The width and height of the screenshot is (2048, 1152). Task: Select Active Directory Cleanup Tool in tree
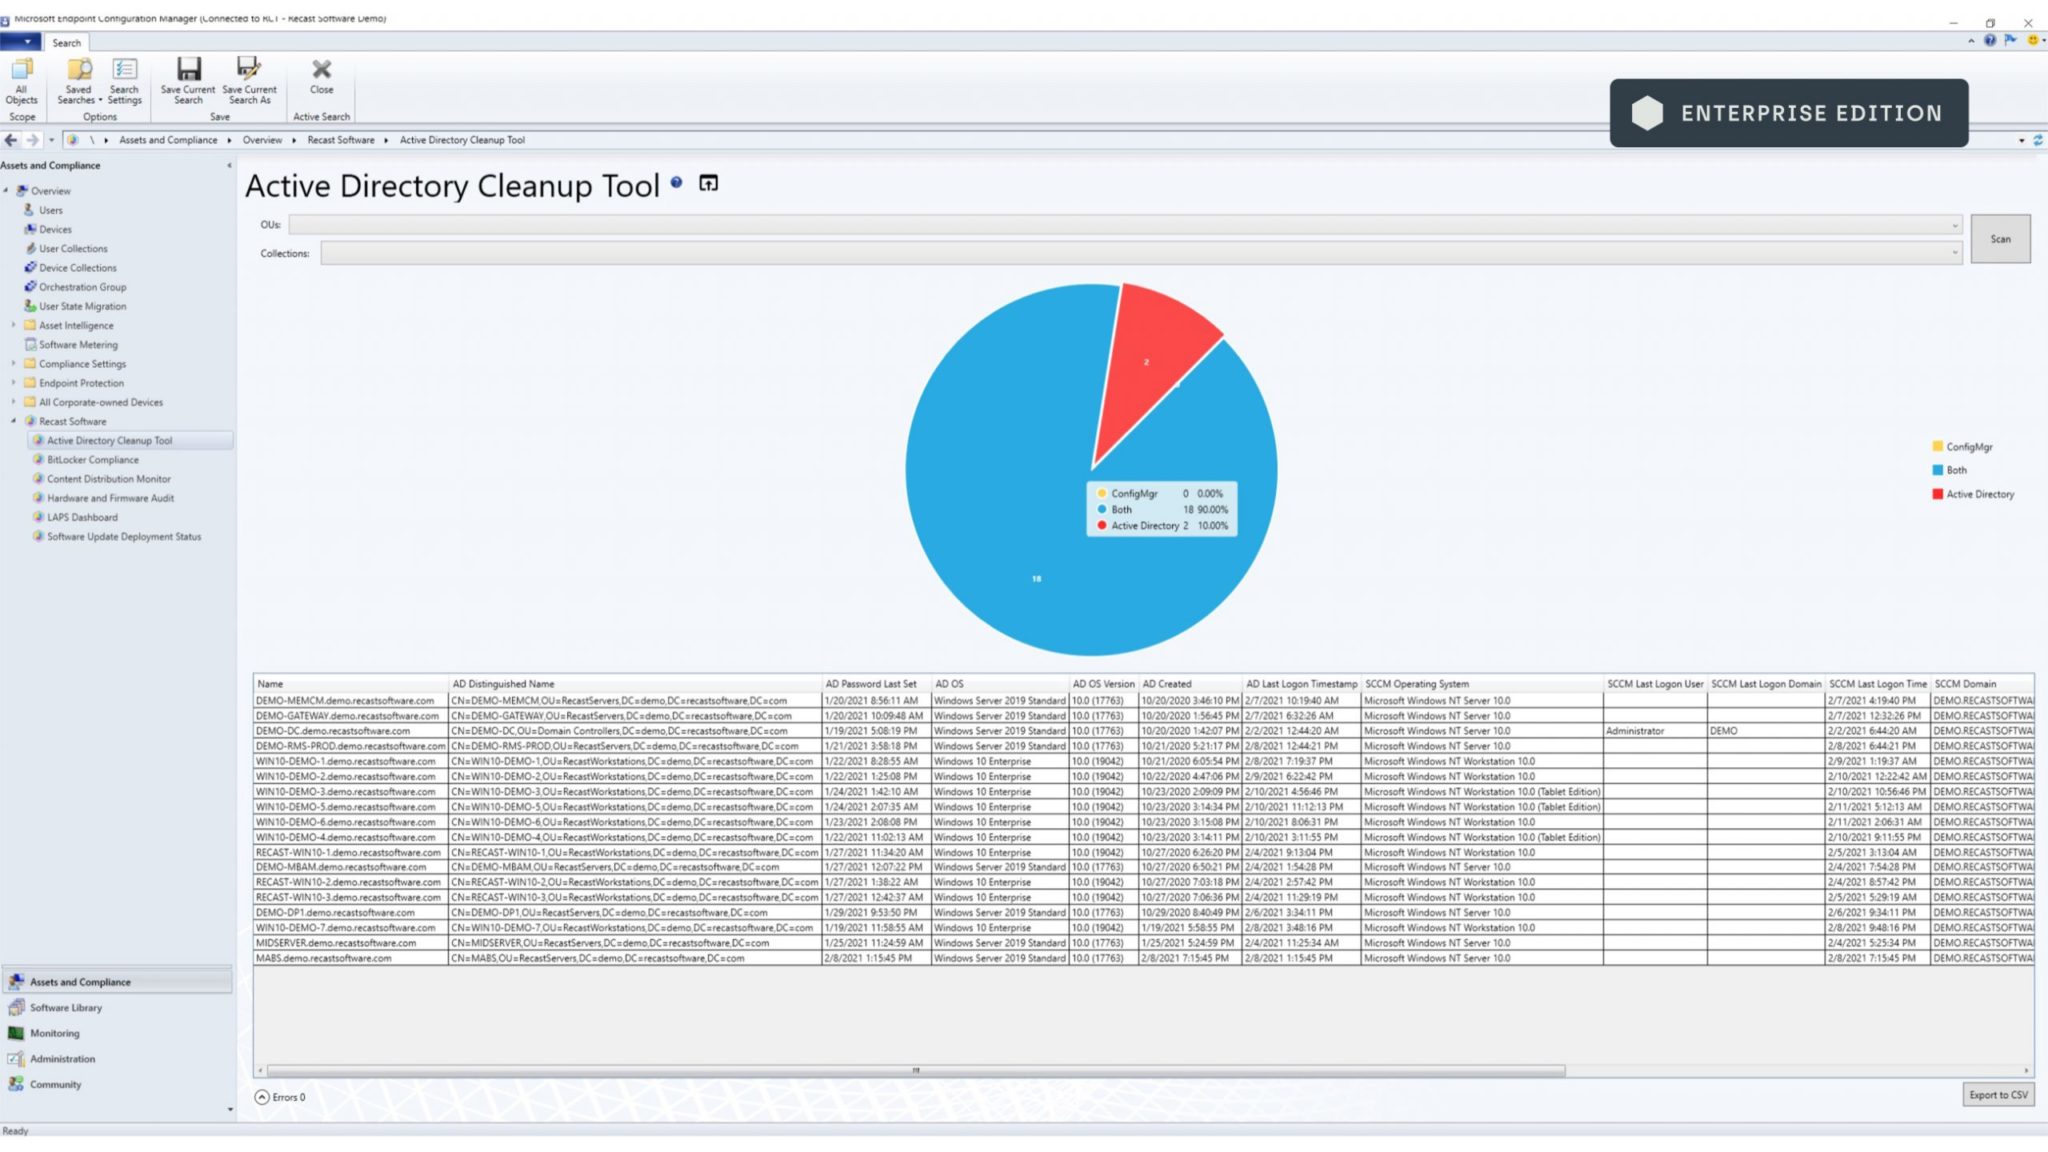click(x=131, y=440)
